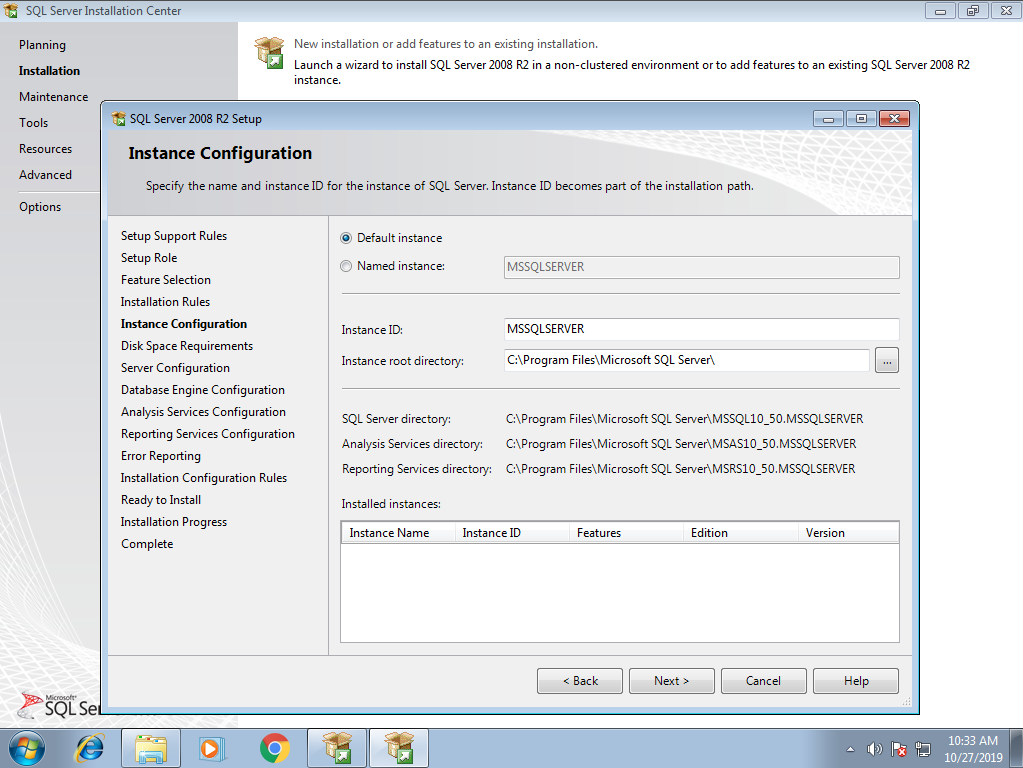This screenshot has height=768, width=1023.
Task: Click the Windows Start button
Action: click(x=27, y=748)
